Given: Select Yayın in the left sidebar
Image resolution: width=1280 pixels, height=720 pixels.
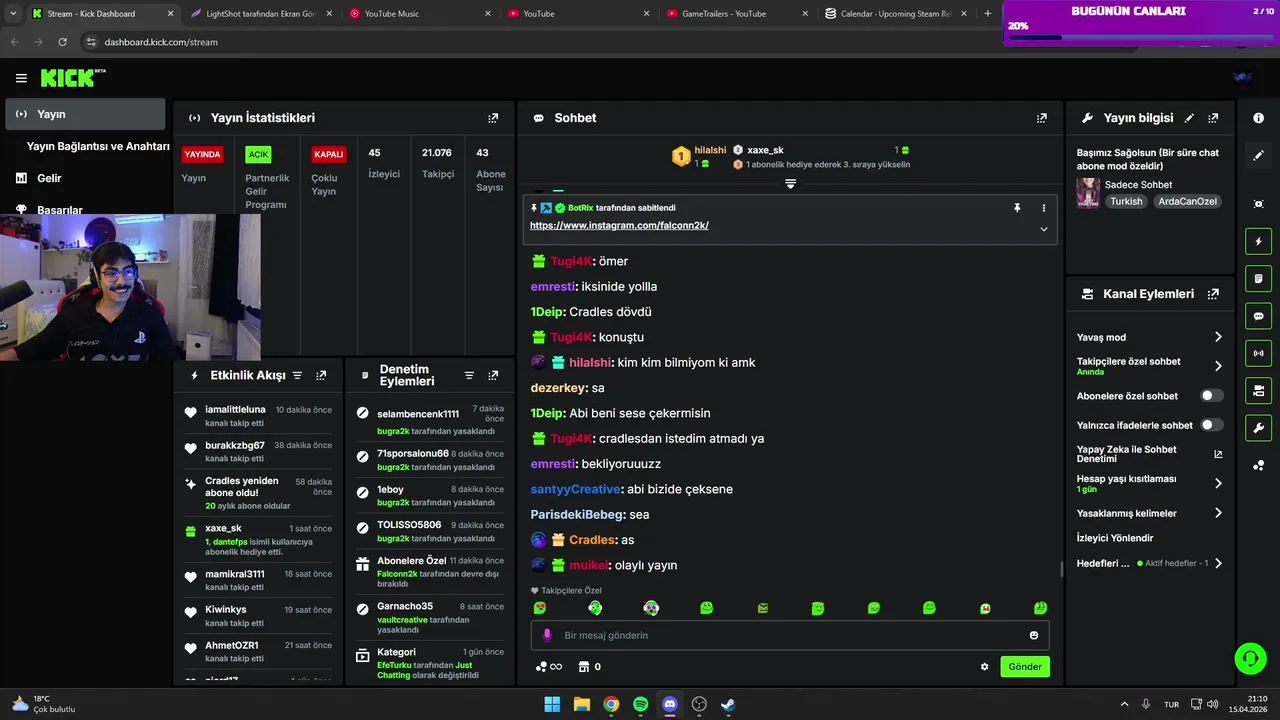Looking at the screenshot, I should click(85, 114).
